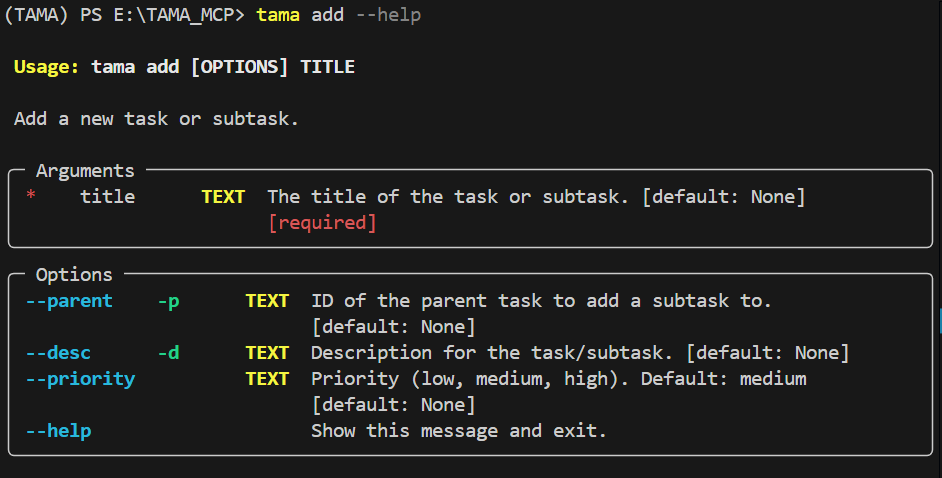Click the scrollbar marker at right edge
Viewport: 942px width, 478px height.
[x=940, y=321]
